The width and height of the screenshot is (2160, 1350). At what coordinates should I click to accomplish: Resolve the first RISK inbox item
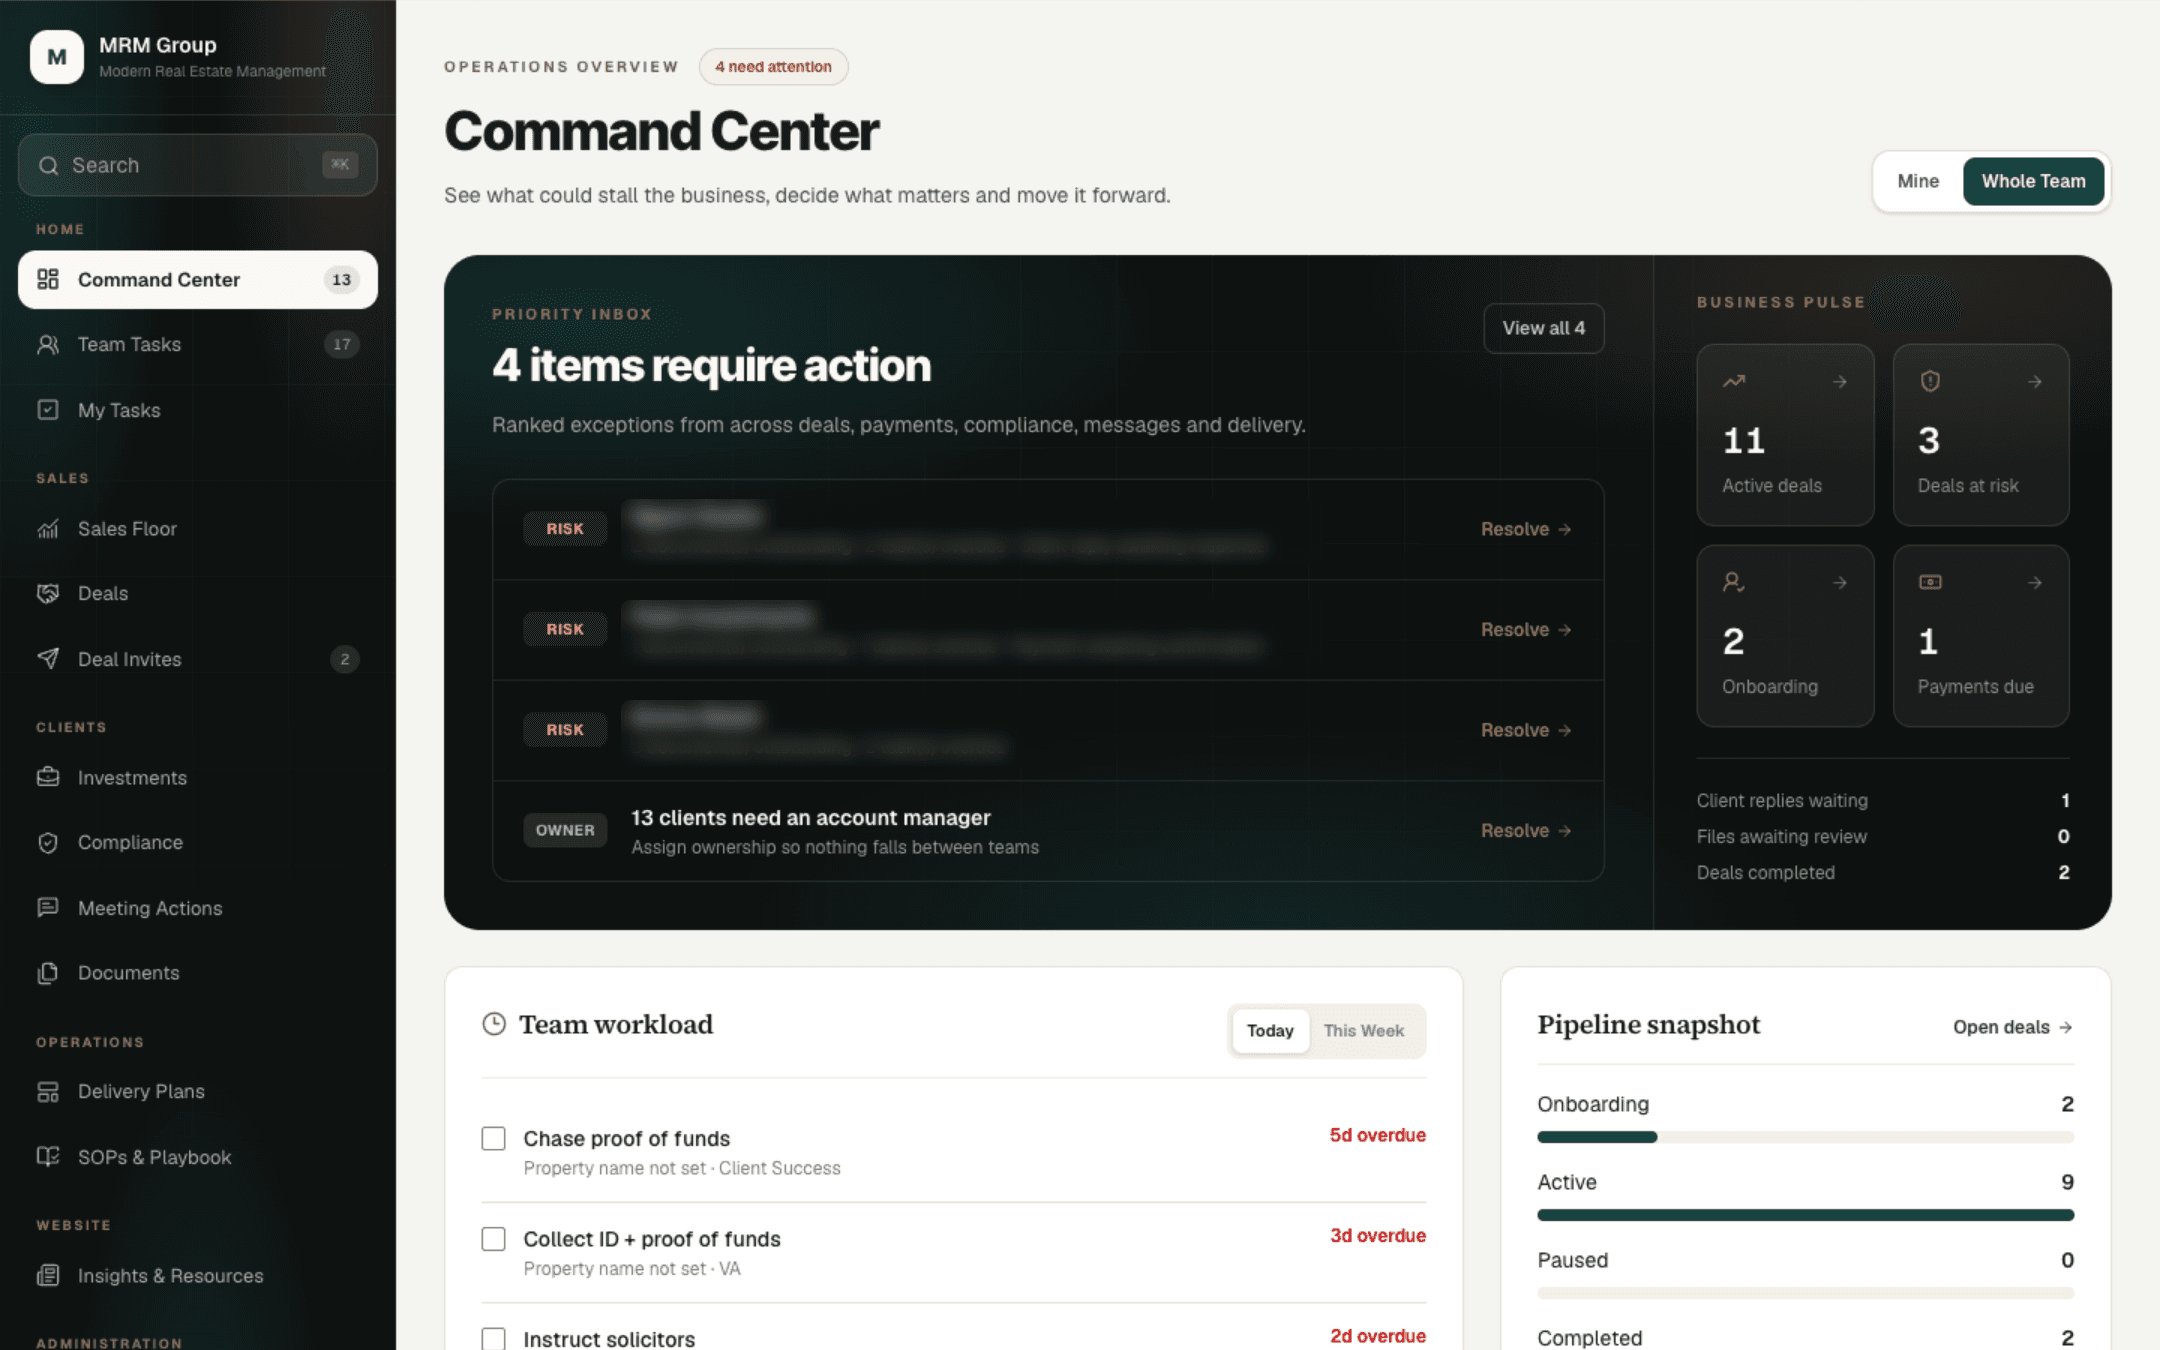(x=1526, y=529)
